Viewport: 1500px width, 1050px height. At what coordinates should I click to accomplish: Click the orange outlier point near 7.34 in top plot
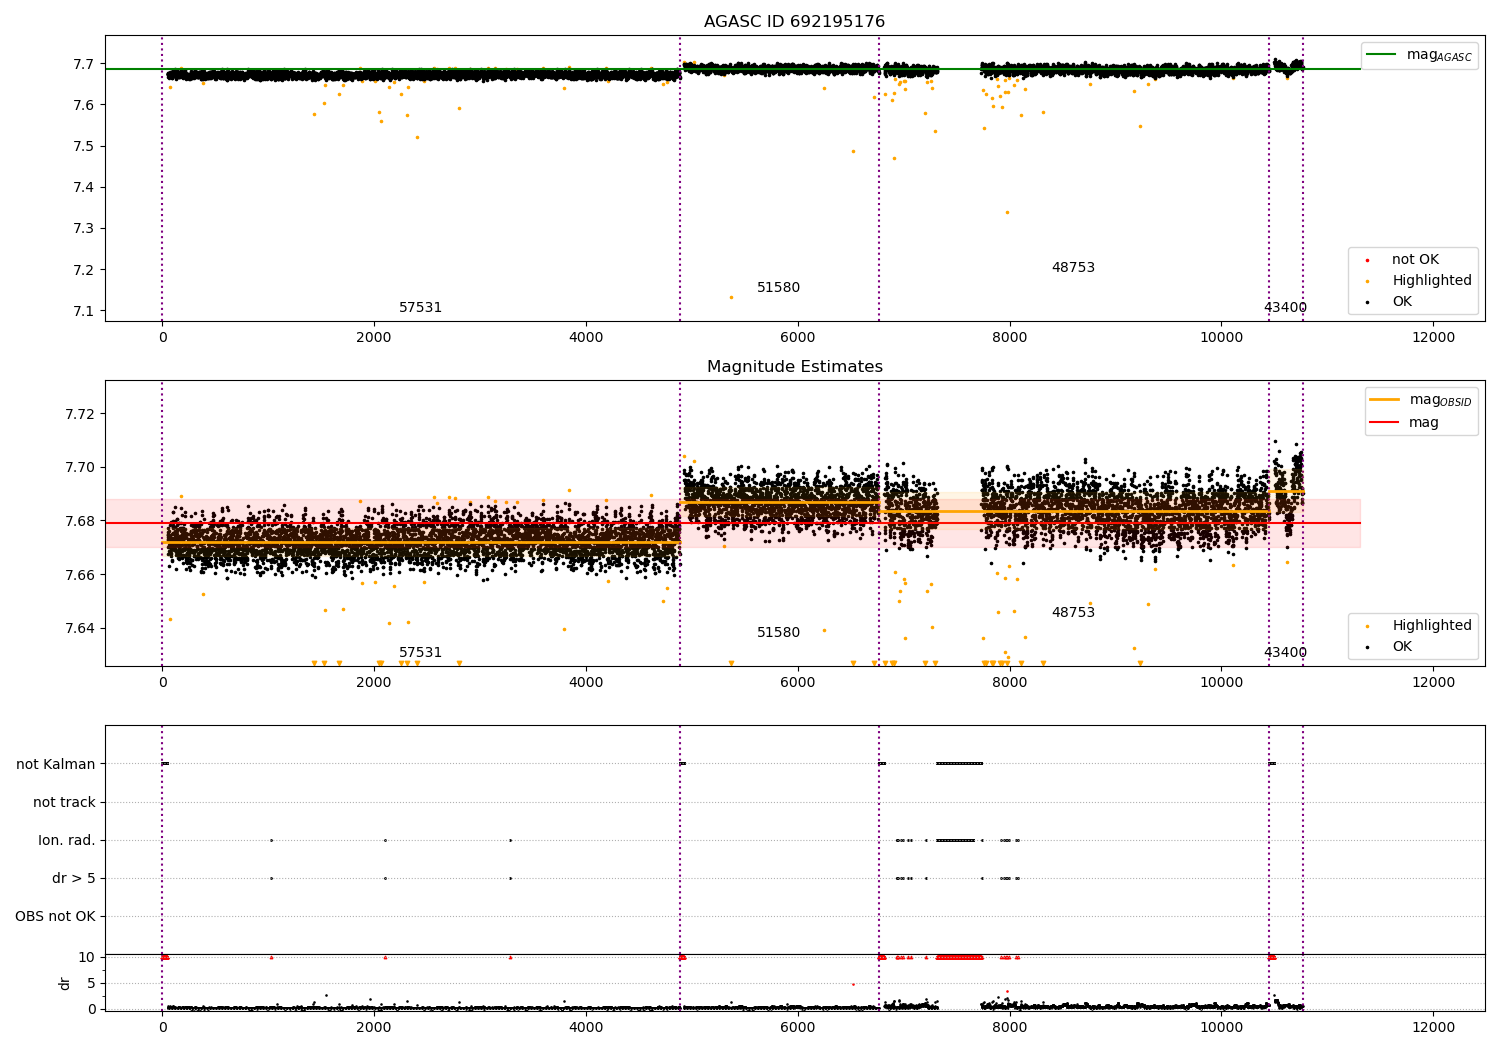(x=1007, y=212)
